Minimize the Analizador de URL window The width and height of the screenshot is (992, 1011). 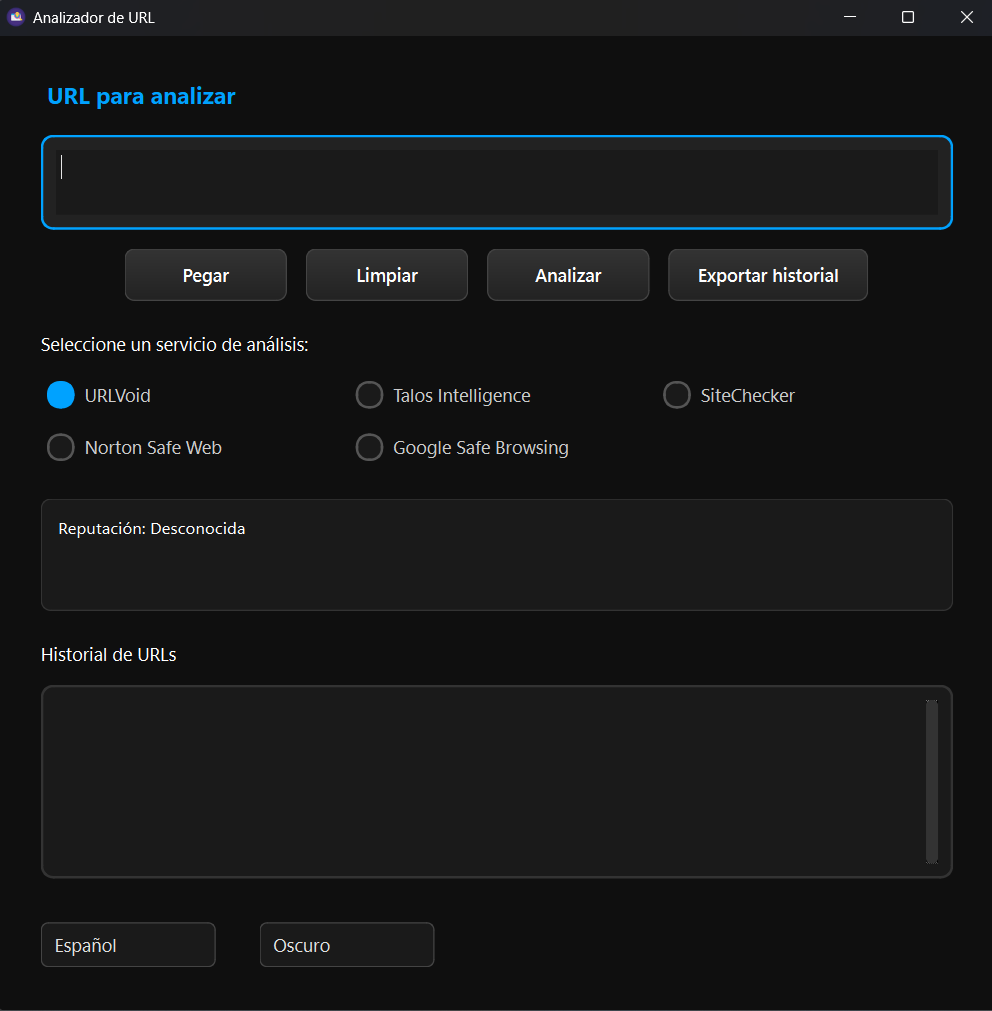850,17
